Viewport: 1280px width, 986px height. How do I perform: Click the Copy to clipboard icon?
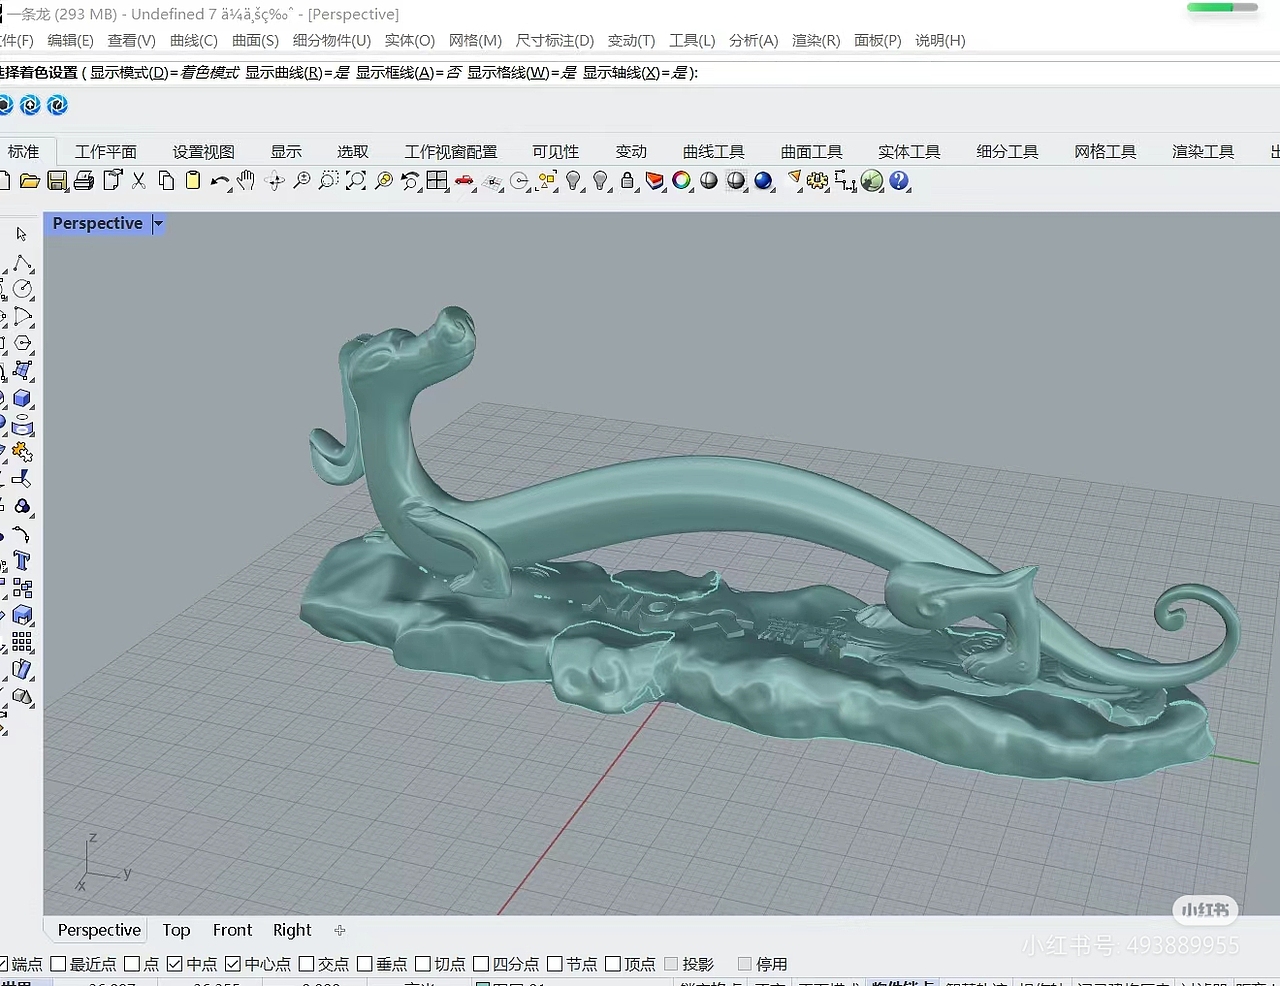click(166, 181)
